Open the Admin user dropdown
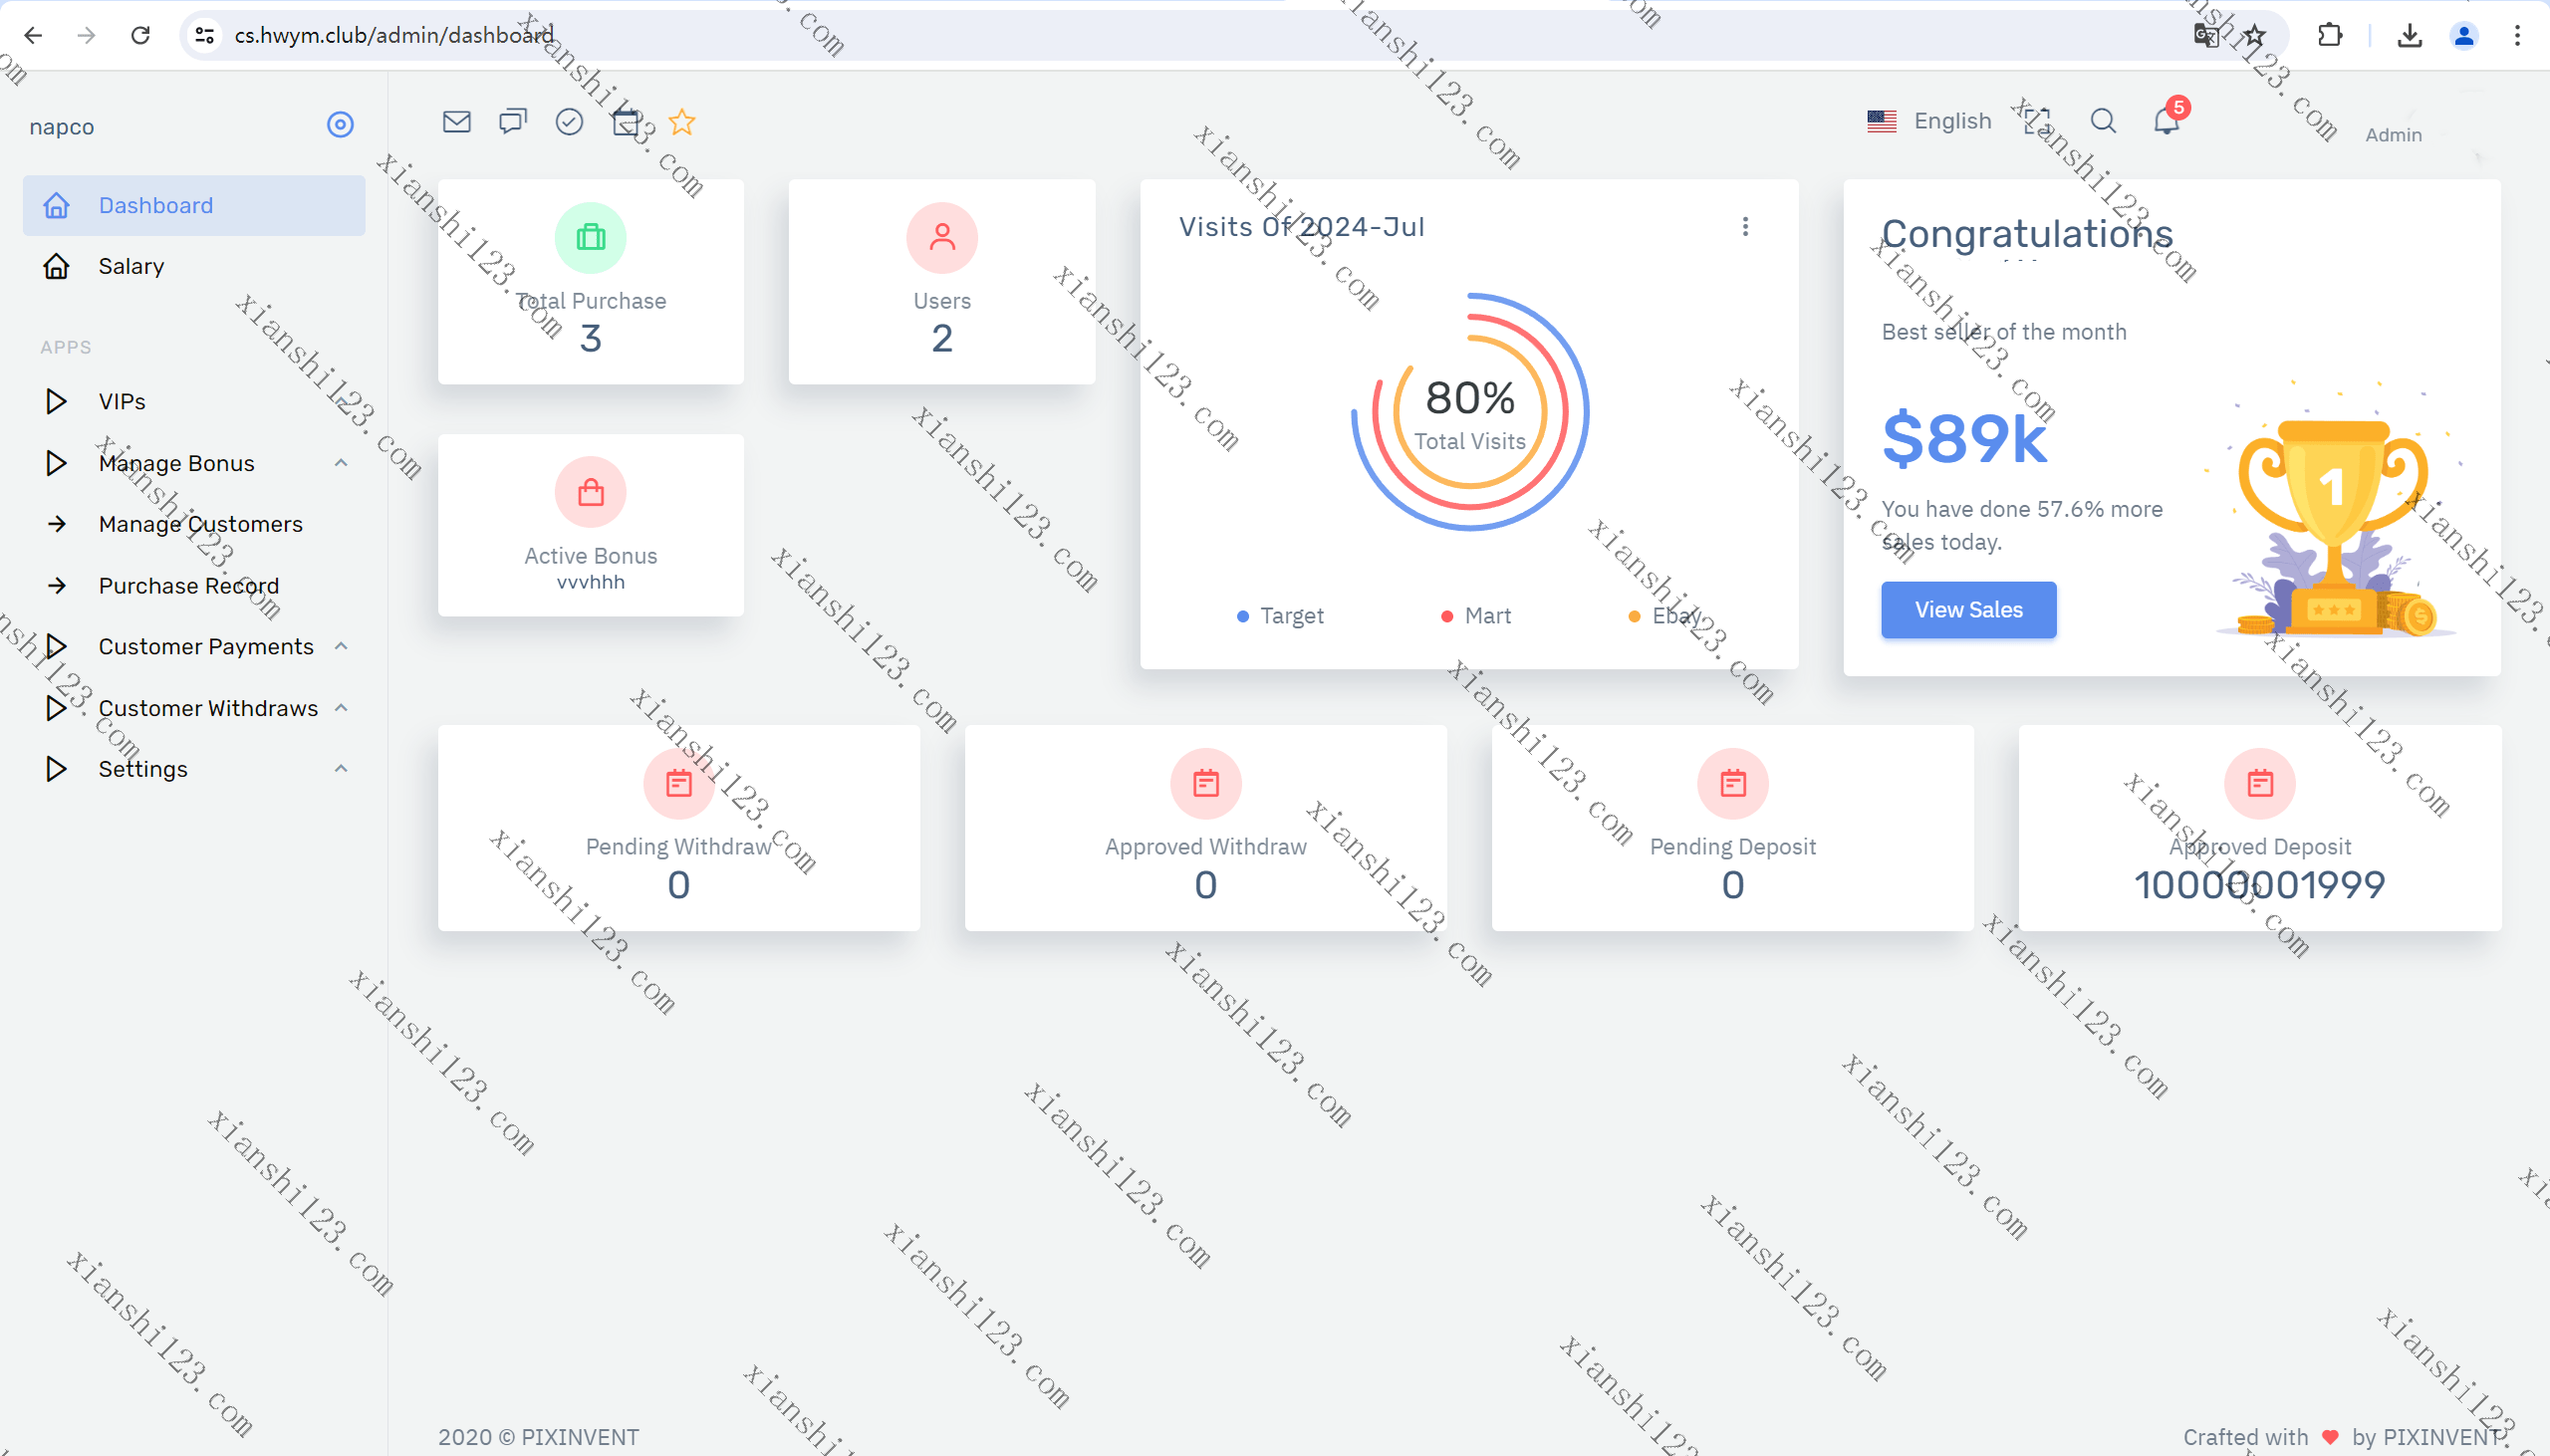This screenshot has height=1456, width=2550. click(x=2393, y=134)
